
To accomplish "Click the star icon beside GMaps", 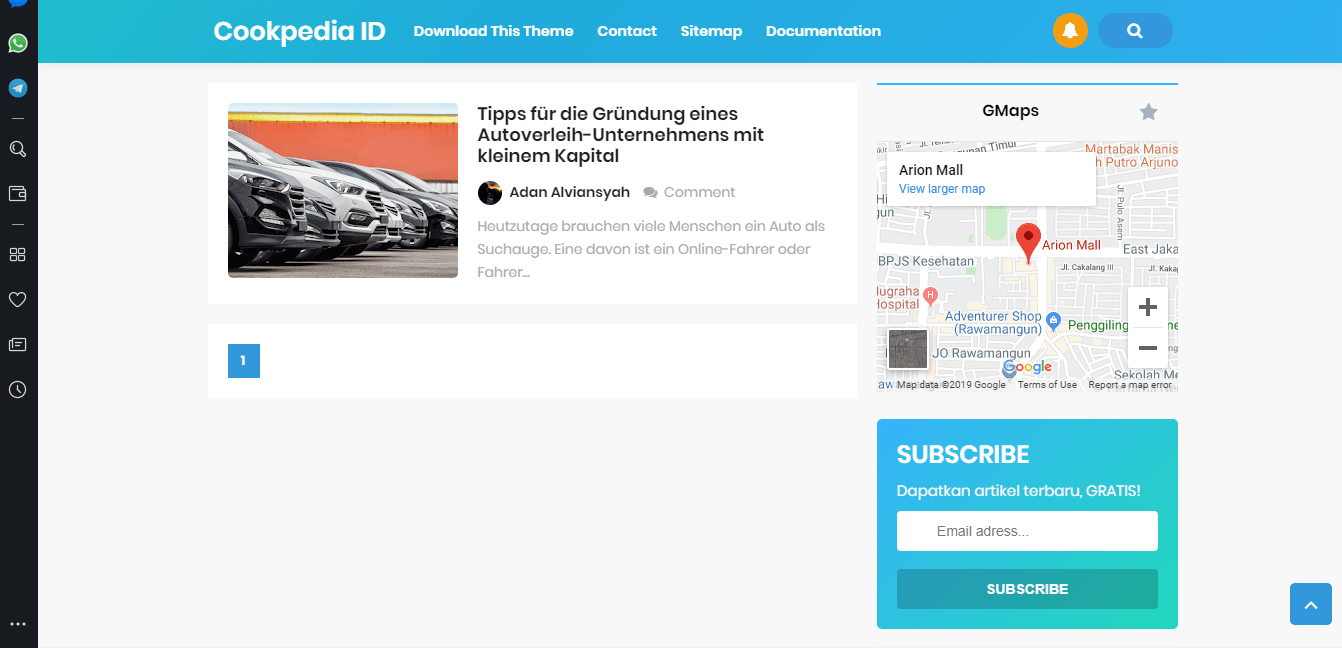I will coord(1148,112).
